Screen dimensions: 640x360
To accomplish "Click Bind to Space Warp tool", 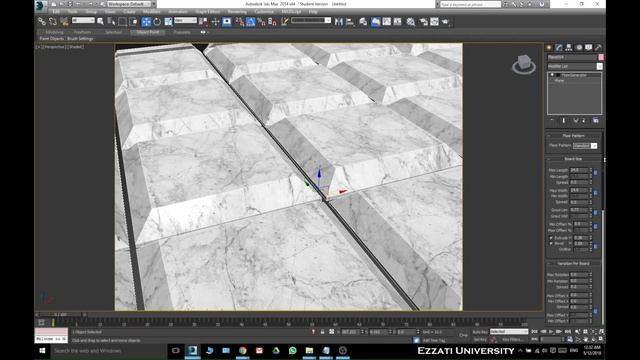I will coord(64,22).
